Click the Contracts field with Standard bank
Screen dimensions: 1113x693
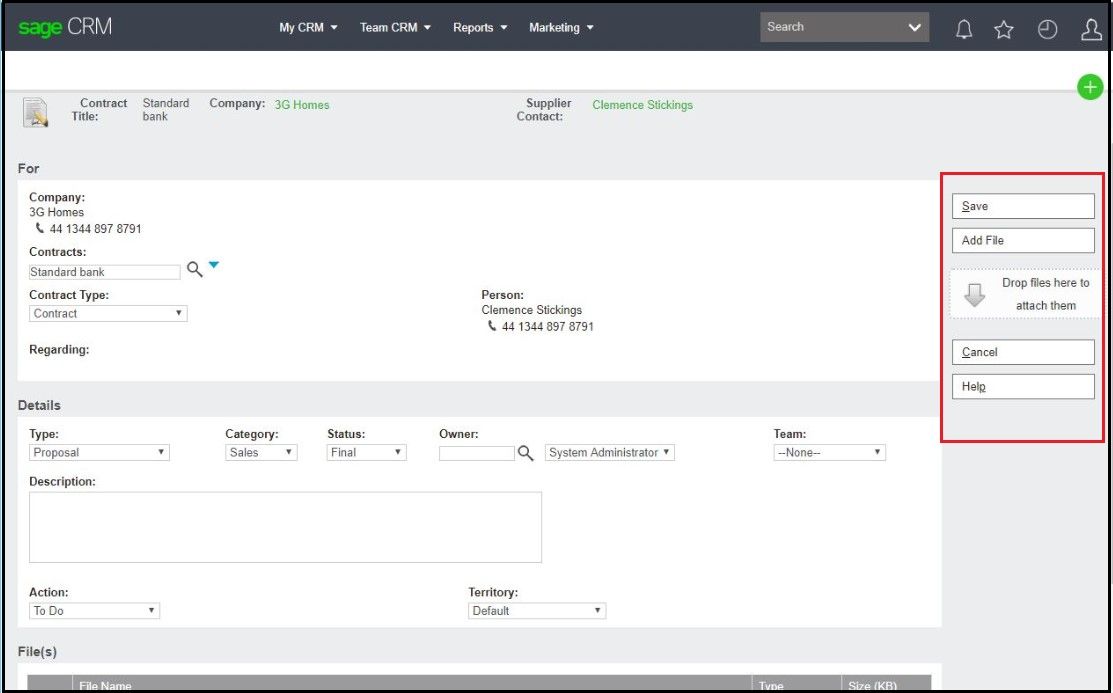coord(104,272)
